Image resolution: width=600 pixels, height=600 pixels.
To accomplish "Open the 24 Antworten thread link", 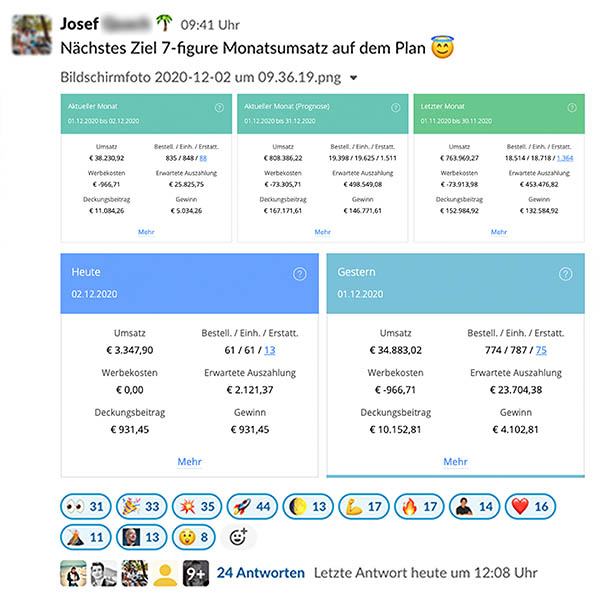I will point(261,573).
